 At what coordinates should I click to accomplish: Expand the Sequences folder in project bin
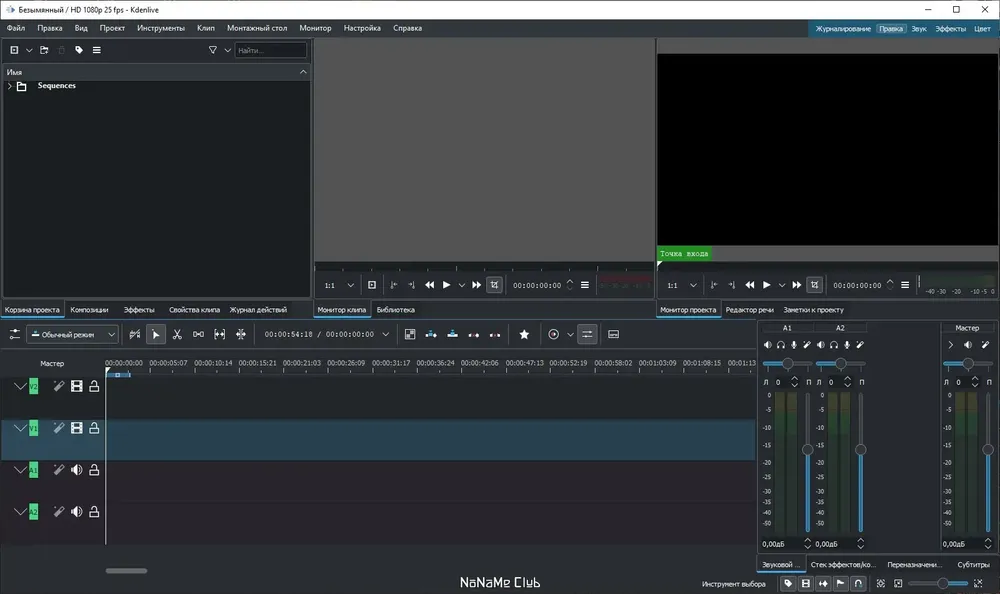(9, 86)
